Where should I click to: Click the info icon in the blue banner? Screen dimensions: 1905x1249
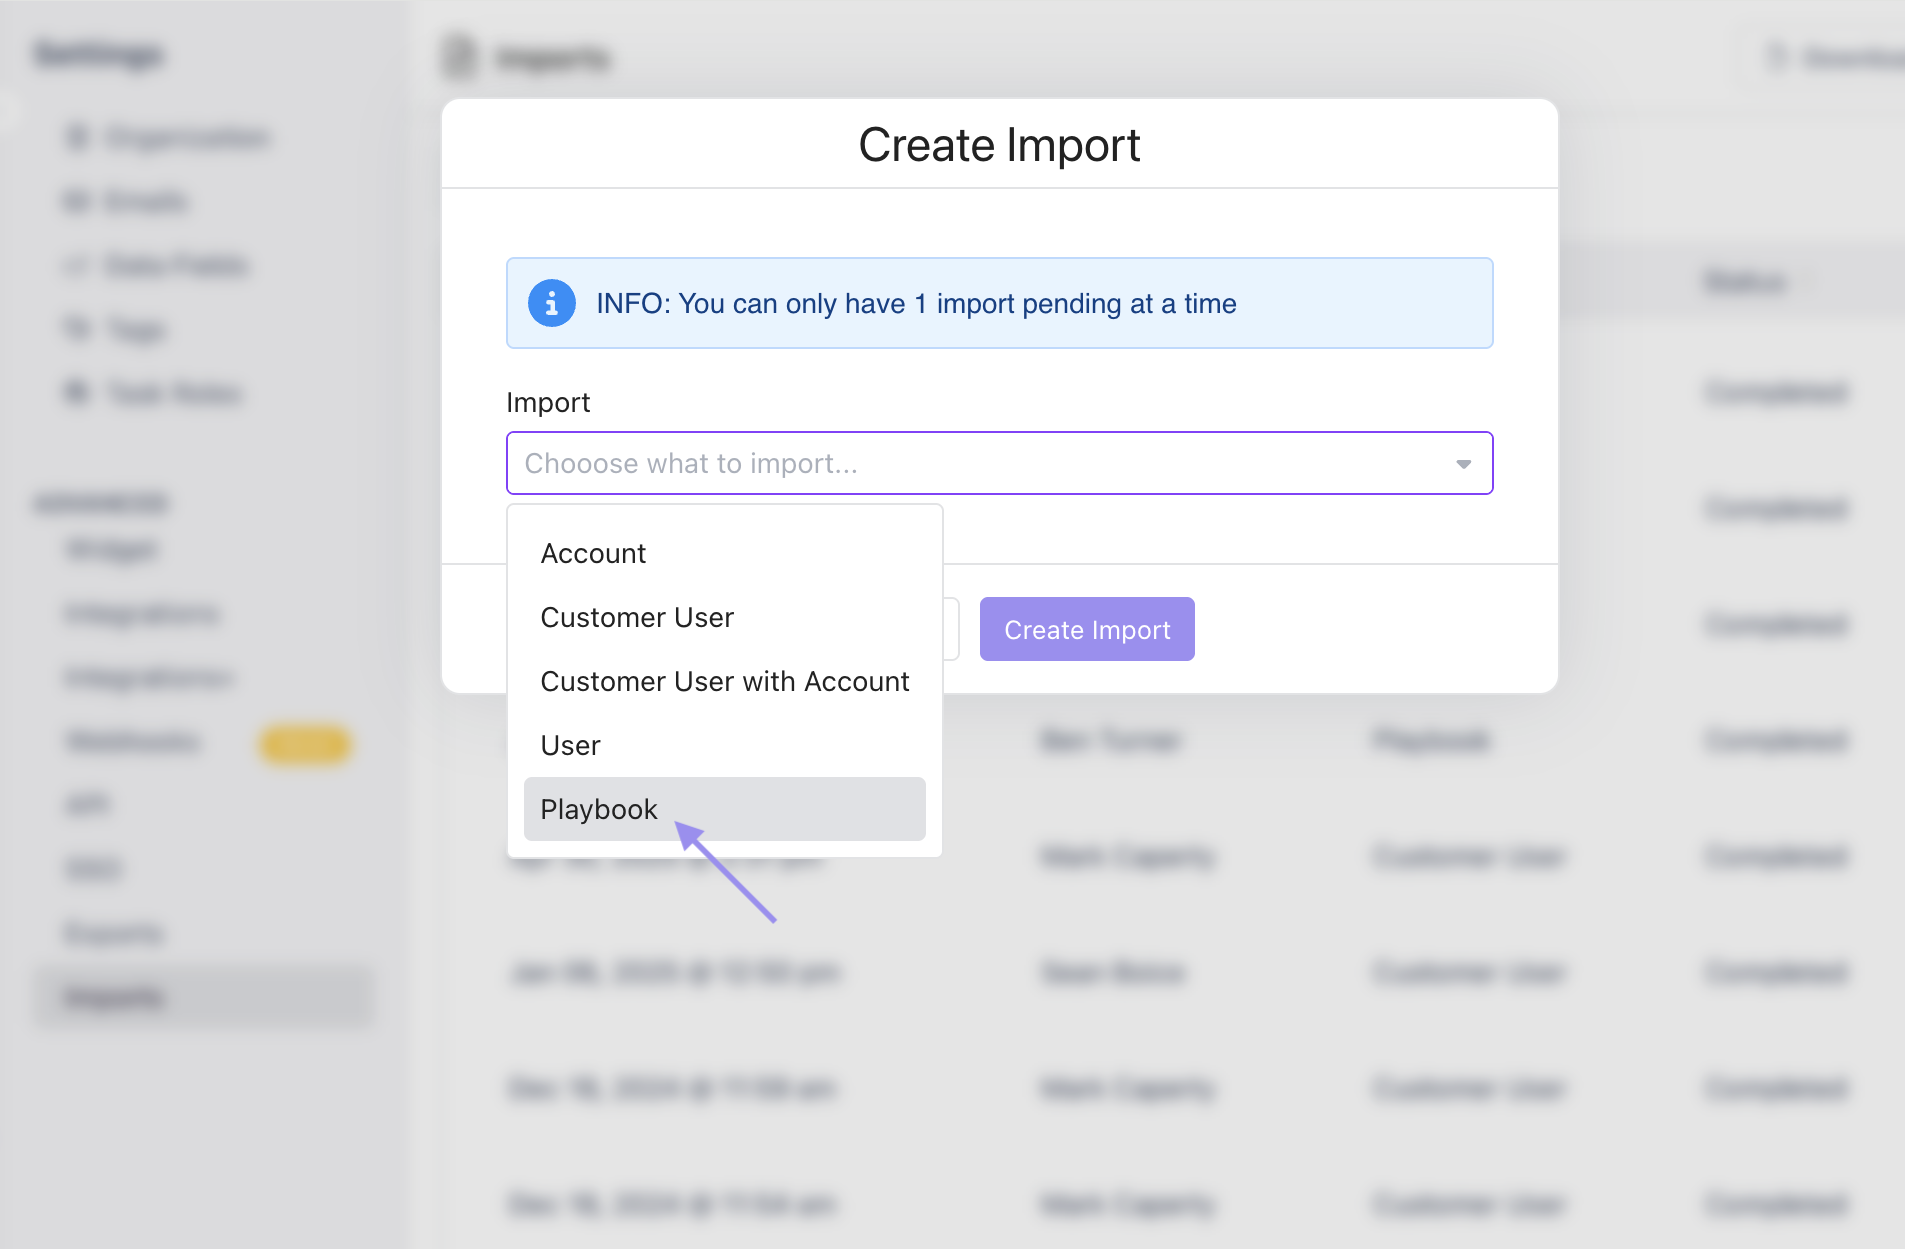[x=551, y=303]
